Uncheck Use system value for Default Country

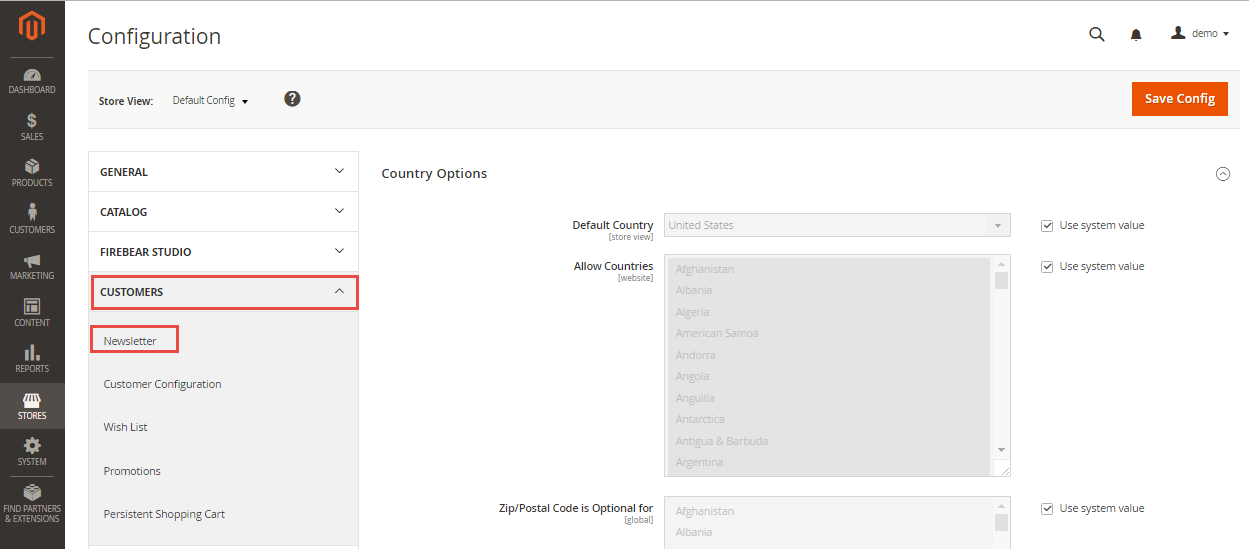[x=1047, y=226]
